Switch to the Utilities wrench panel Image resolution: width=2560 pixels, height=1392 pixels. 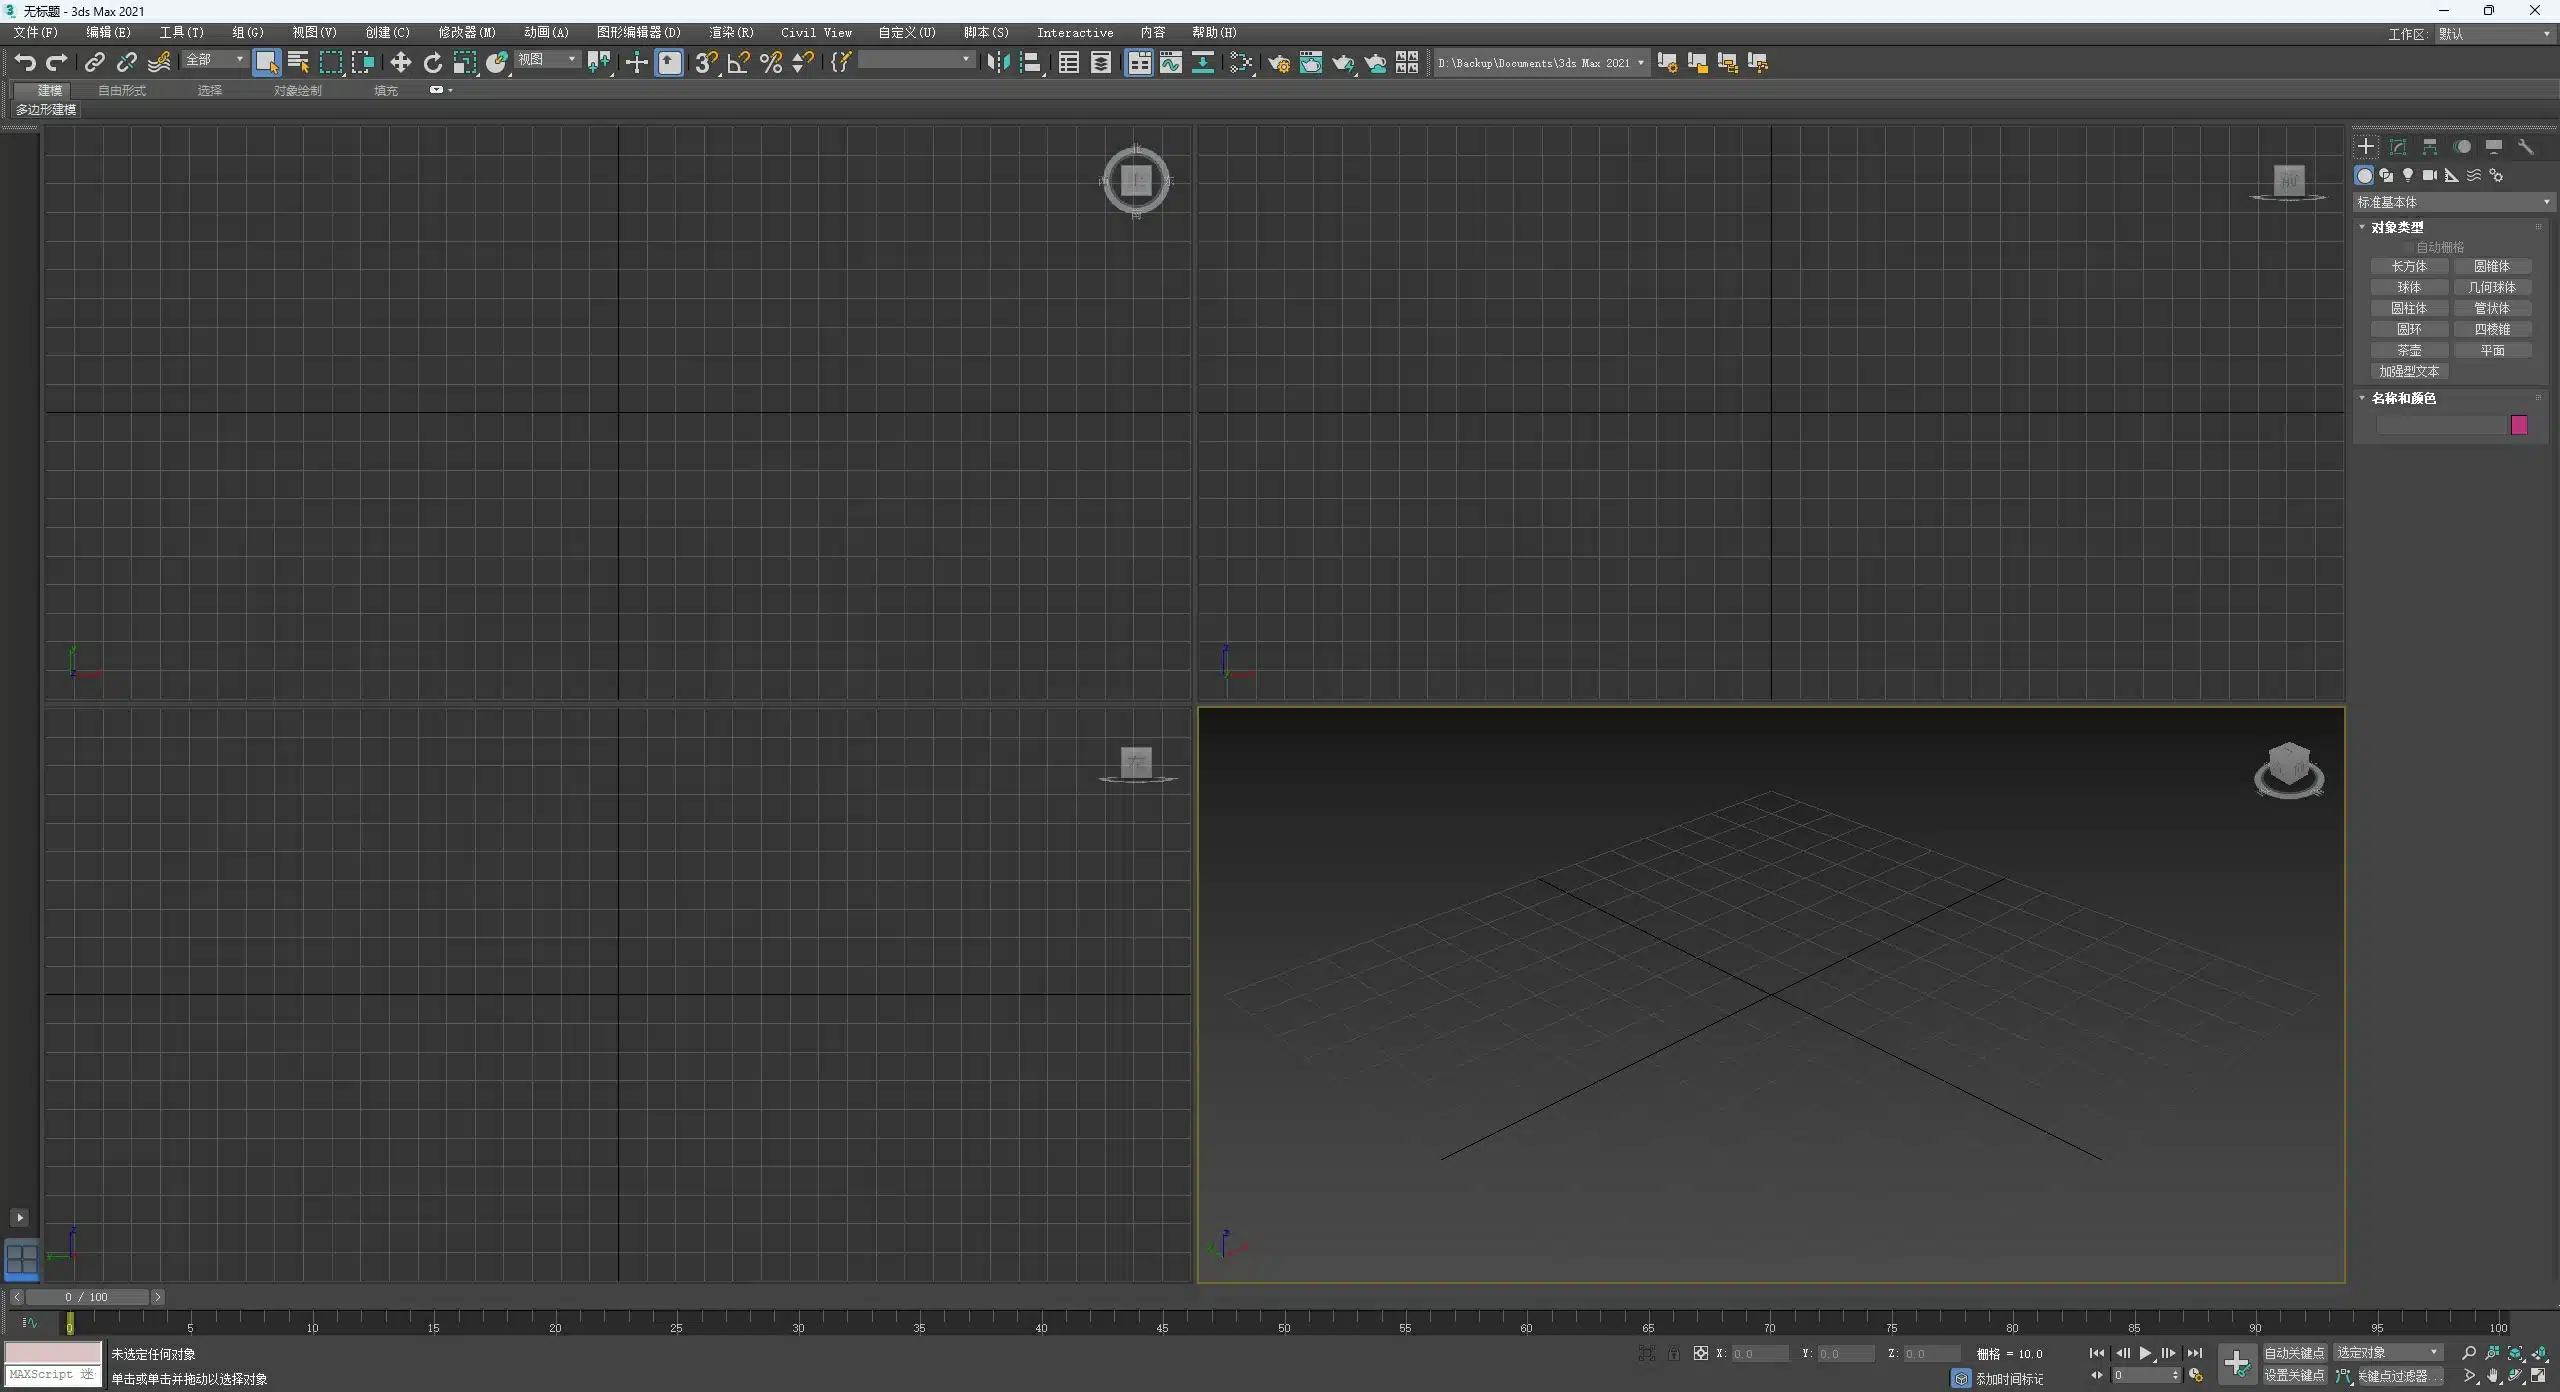tap(2526, 147)
